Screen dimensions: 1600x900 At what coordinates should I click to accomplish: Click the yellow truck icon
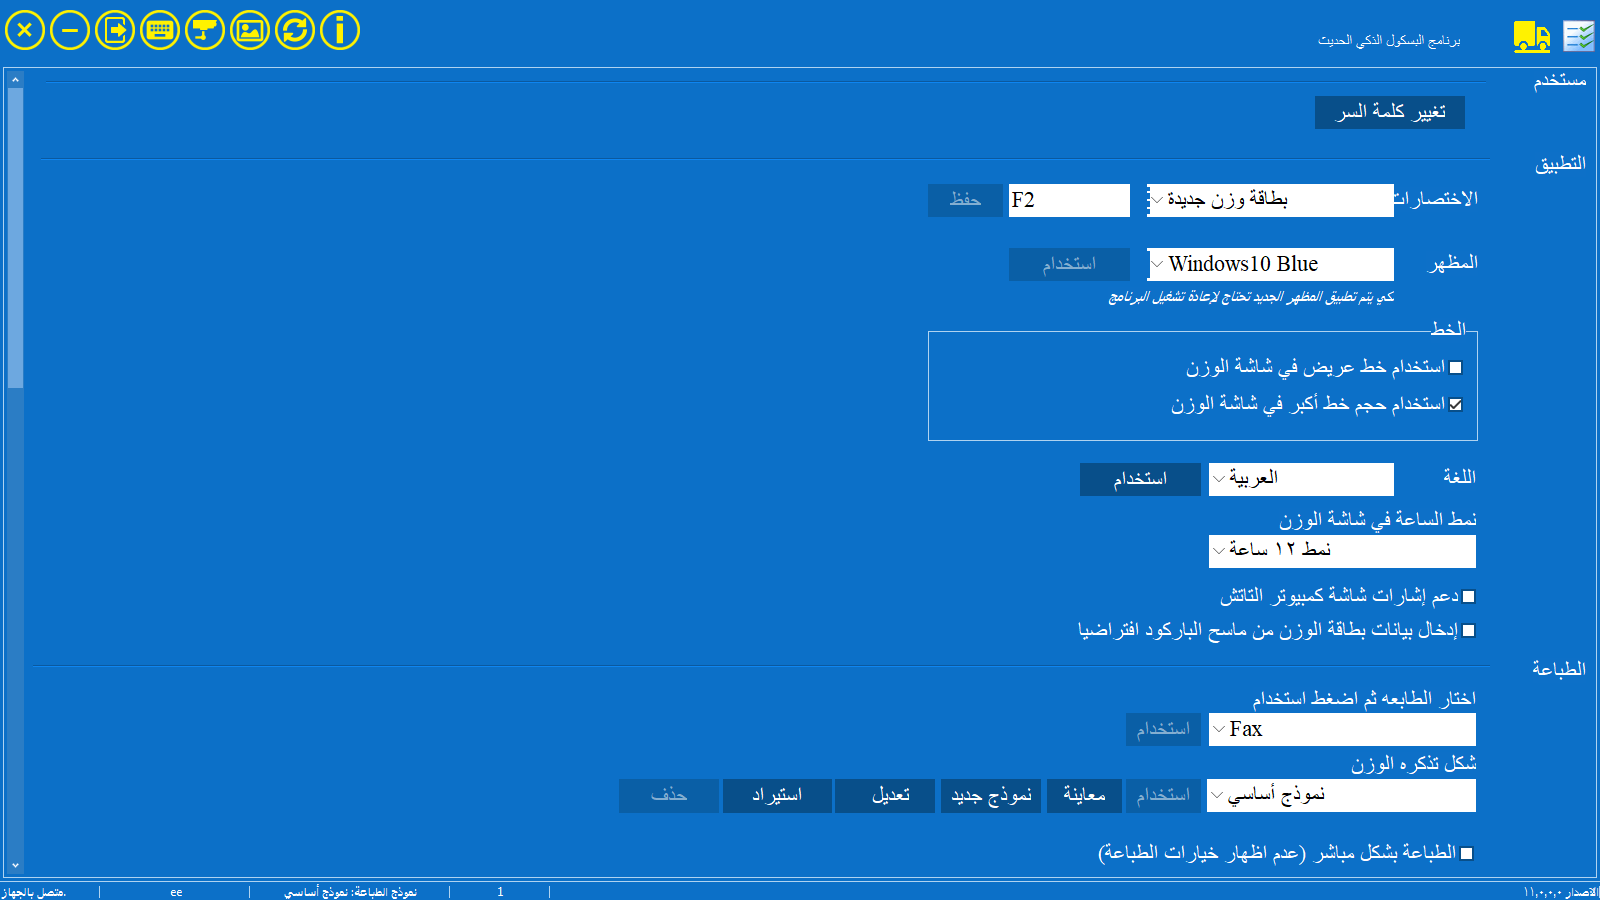[x=1531, y=37]
